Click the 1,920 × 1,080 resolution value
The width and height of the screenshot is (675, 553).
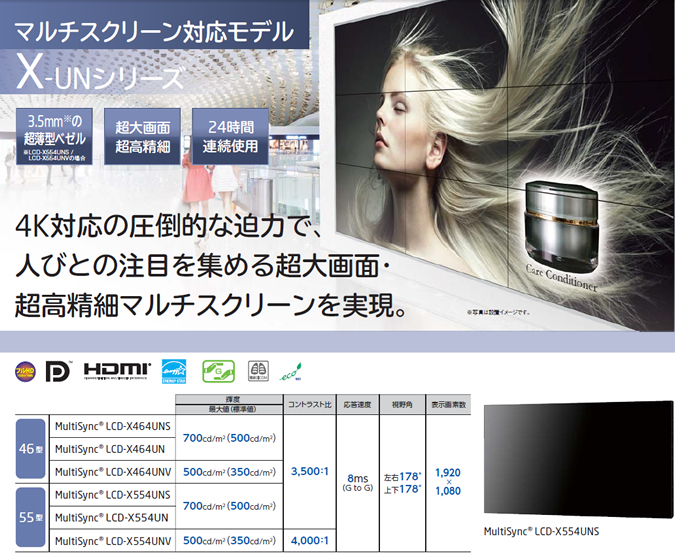point(448,482)
